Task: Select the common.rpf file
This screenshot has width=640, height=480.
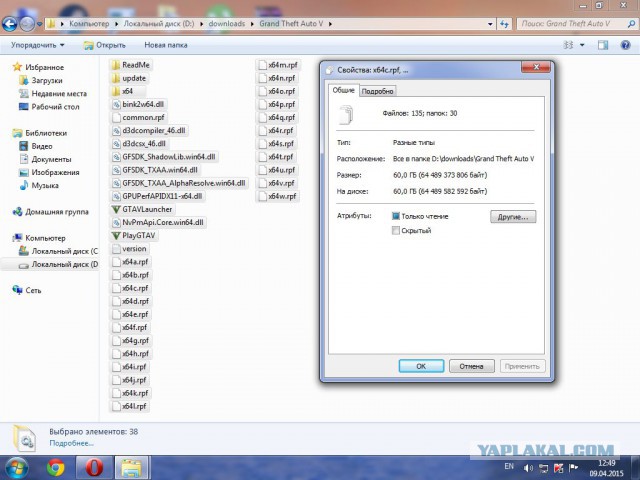Action: point(139,117)
